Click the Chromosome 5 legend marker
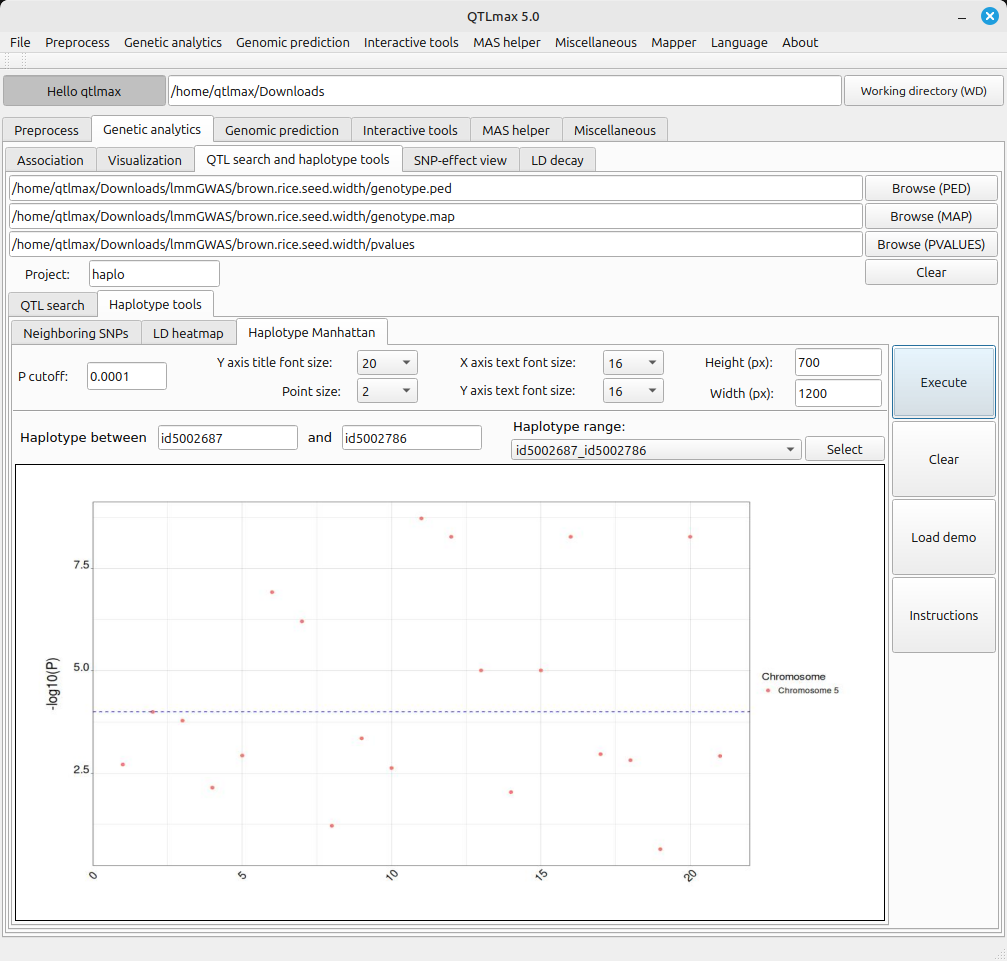Viewport: 1007px width, 961px height. (768, 690)
